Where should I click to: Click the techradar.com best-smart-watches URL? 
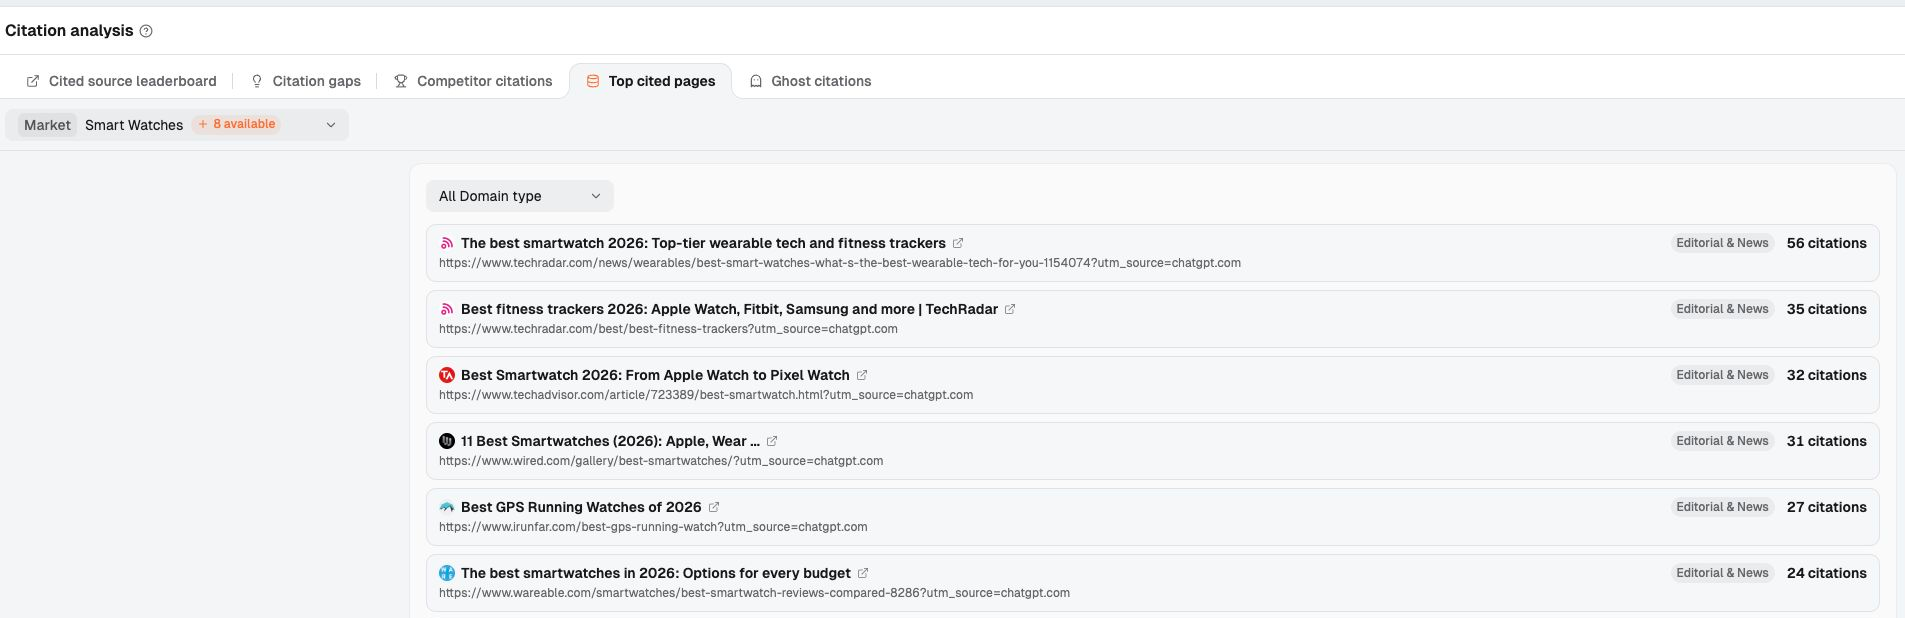[x=840, y=263]
